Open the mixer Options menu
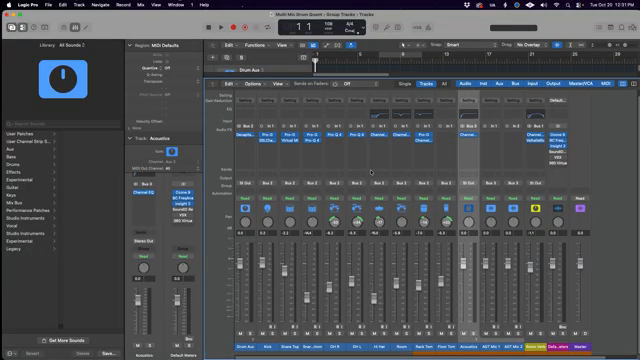640x360 pixels. [255, 84]
